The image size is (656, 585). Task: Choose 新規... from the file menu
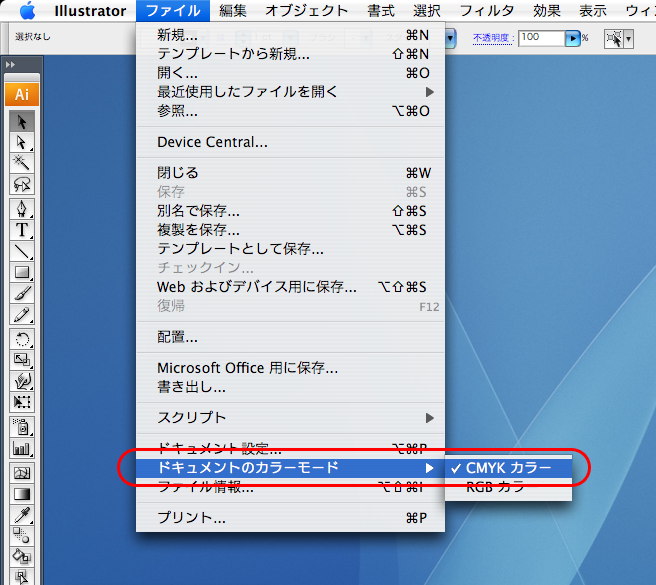pos(290,35)
